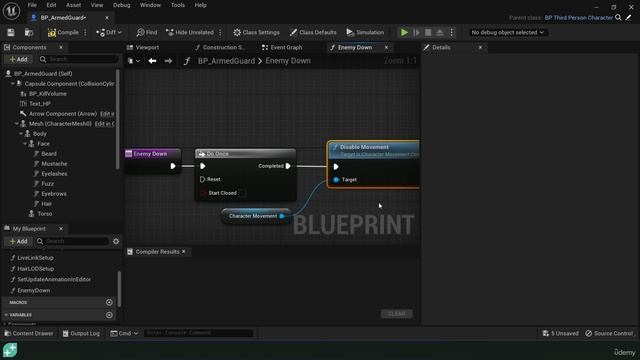
Task: Click the Unreal Engine logo icon
Action: [11, 11]
